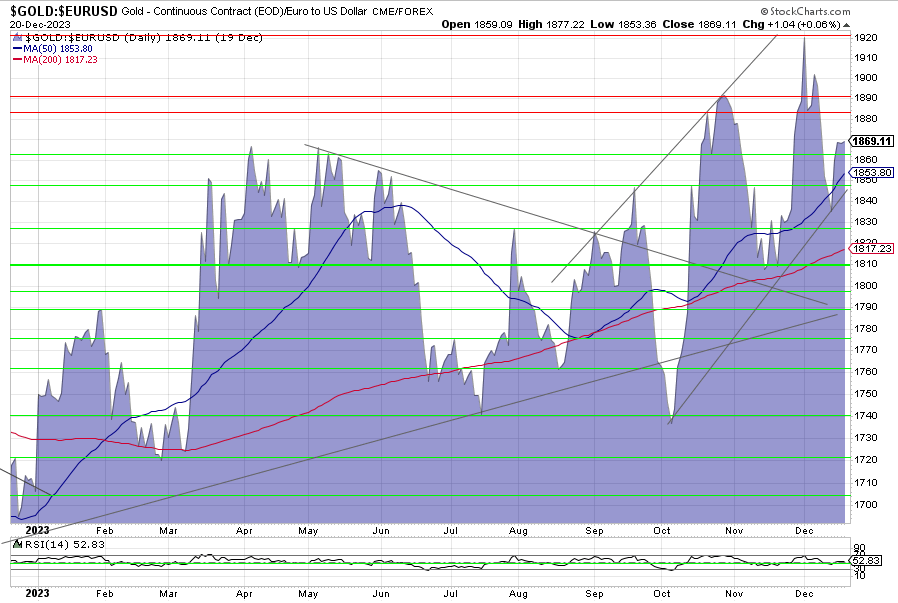
Task: Click the Chg +1.04 (+0.06%) header value
Action: 836,22
